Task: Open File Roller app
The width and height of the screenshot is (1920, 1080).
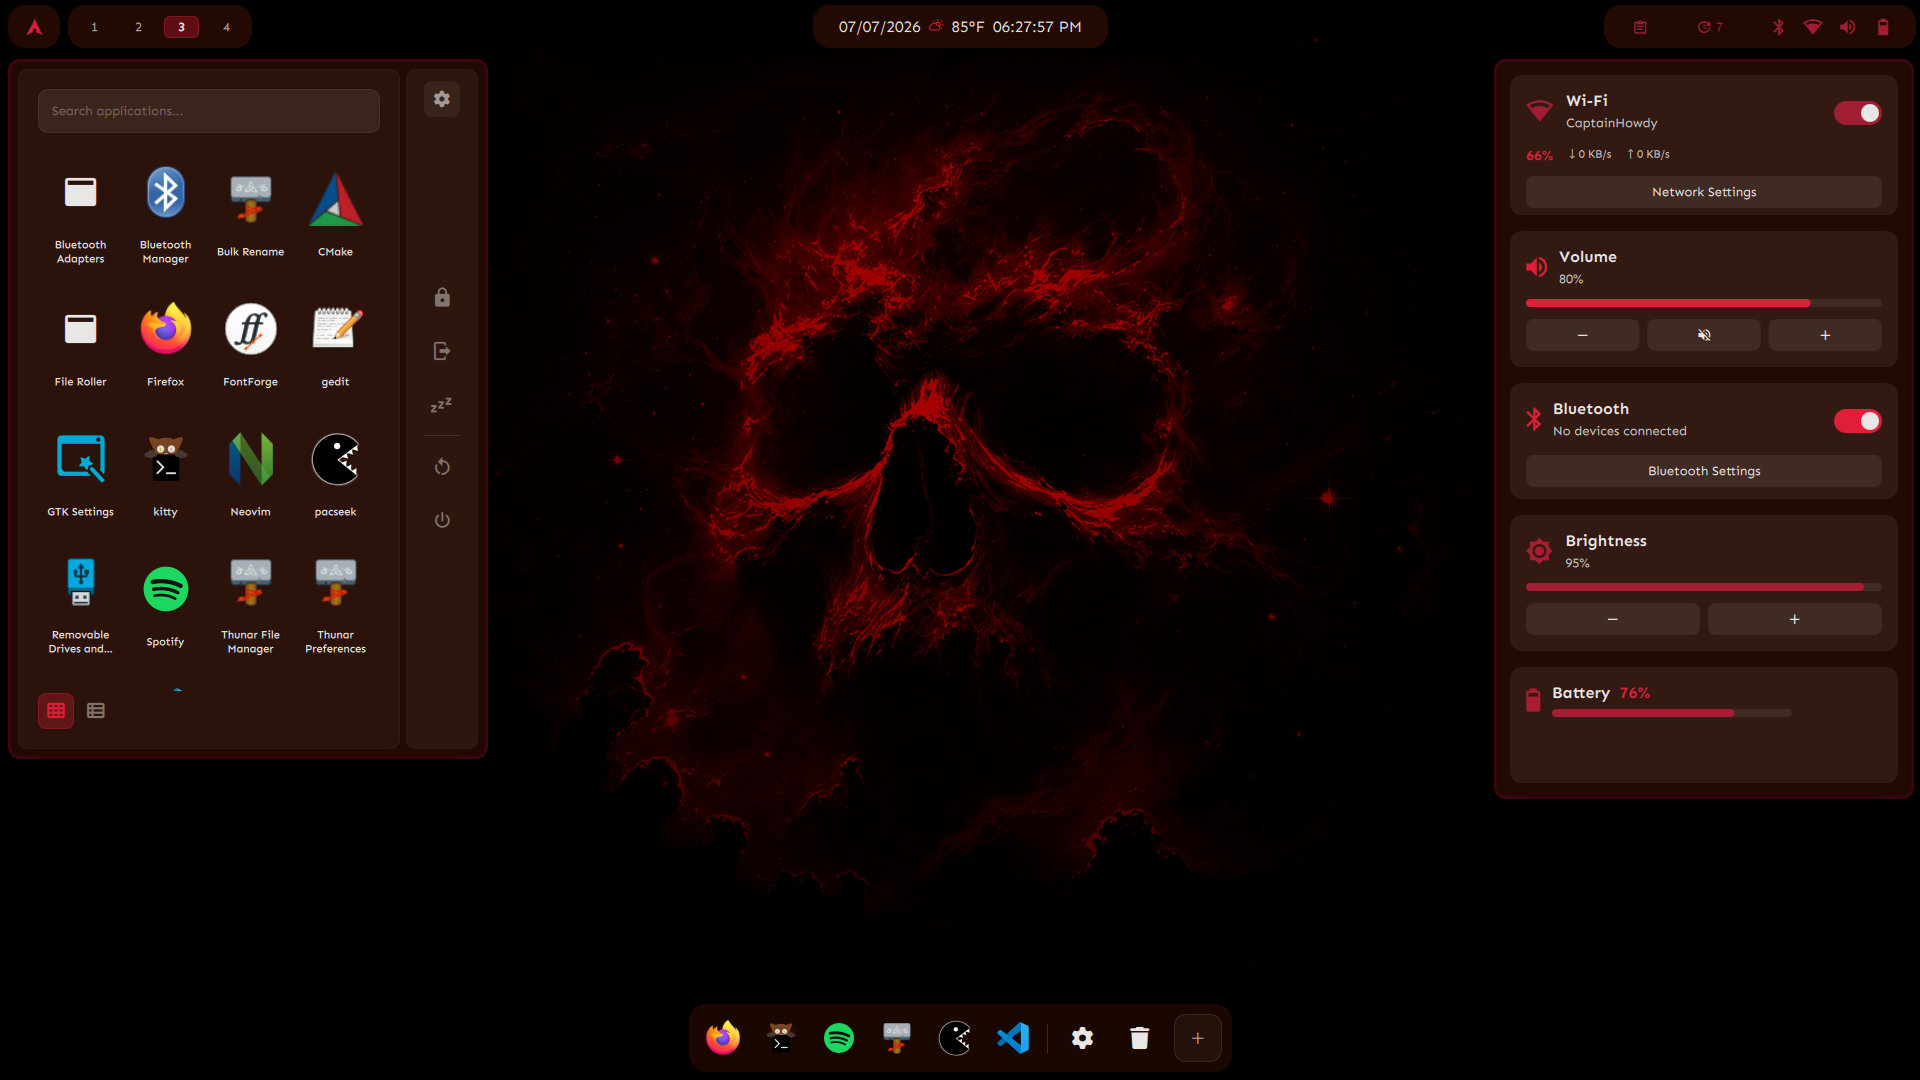Action: [80, 345]
